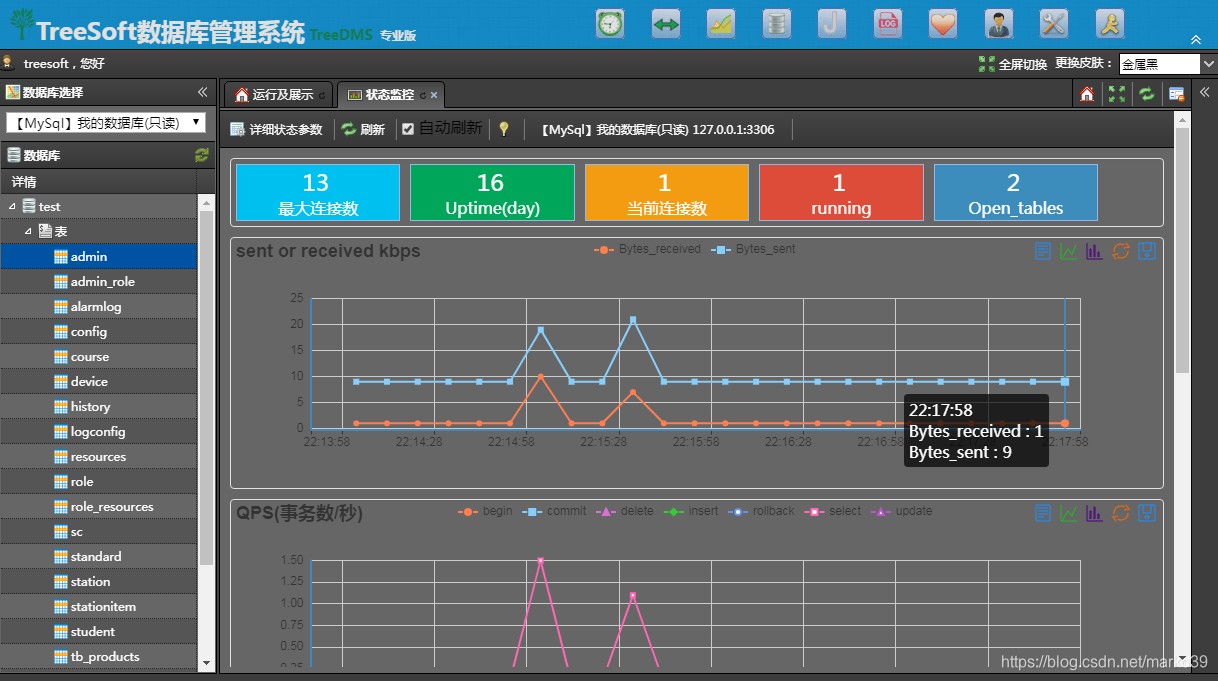Screen dimensions: 1218x681
Task: Click the J icon in header
Action: (x=832, y=24)
